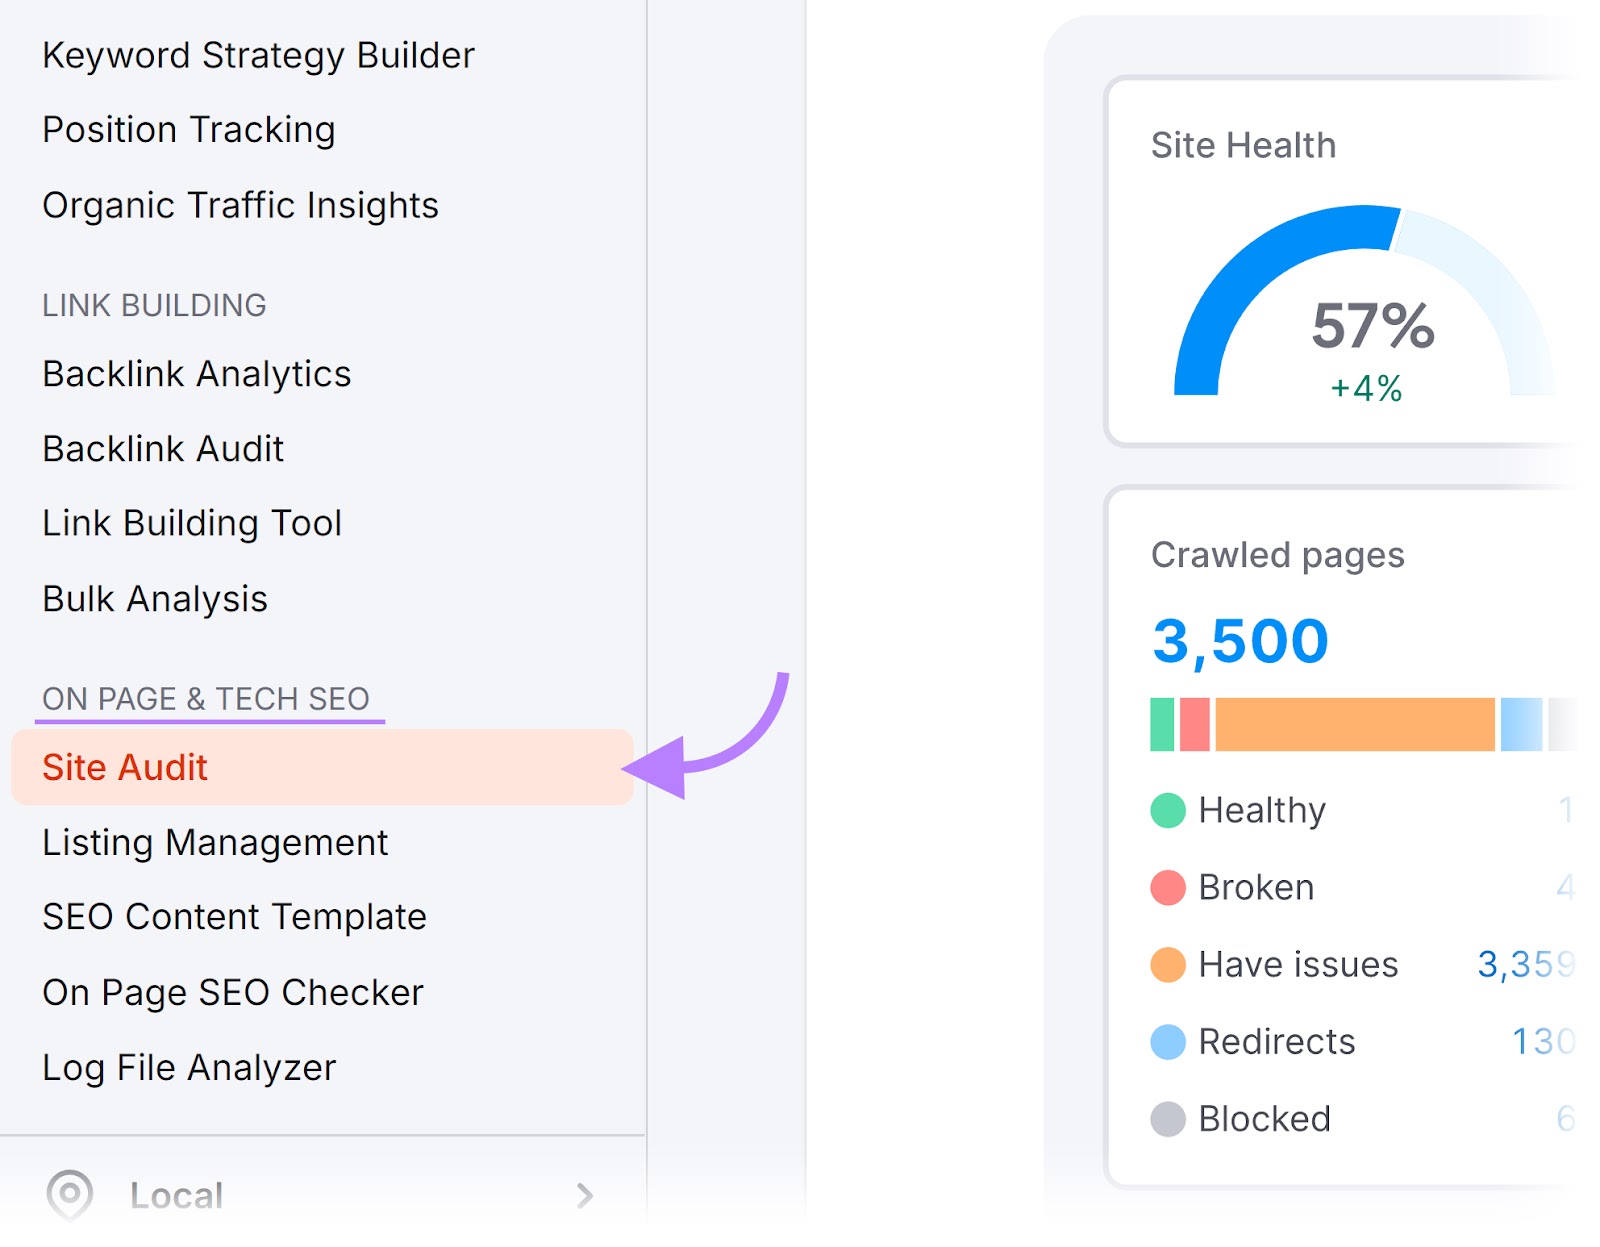Screen dimensions: 1600x1247
Task: Open the Log File Analyzer
Action: [188, 1067]
